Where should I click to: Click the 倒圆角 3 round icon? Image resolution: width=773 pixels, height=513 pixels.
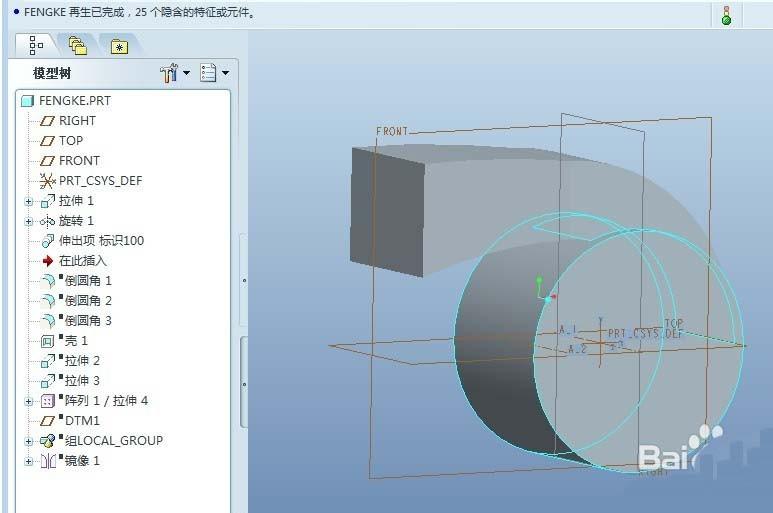48,321
